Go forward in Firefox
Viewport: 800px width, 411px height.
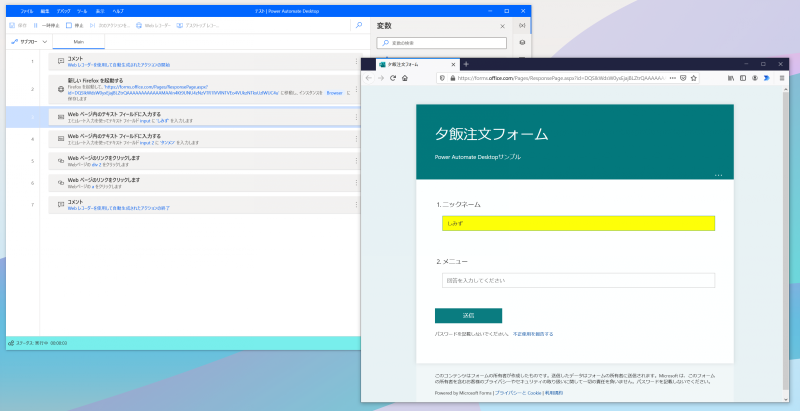pos(381,78)
